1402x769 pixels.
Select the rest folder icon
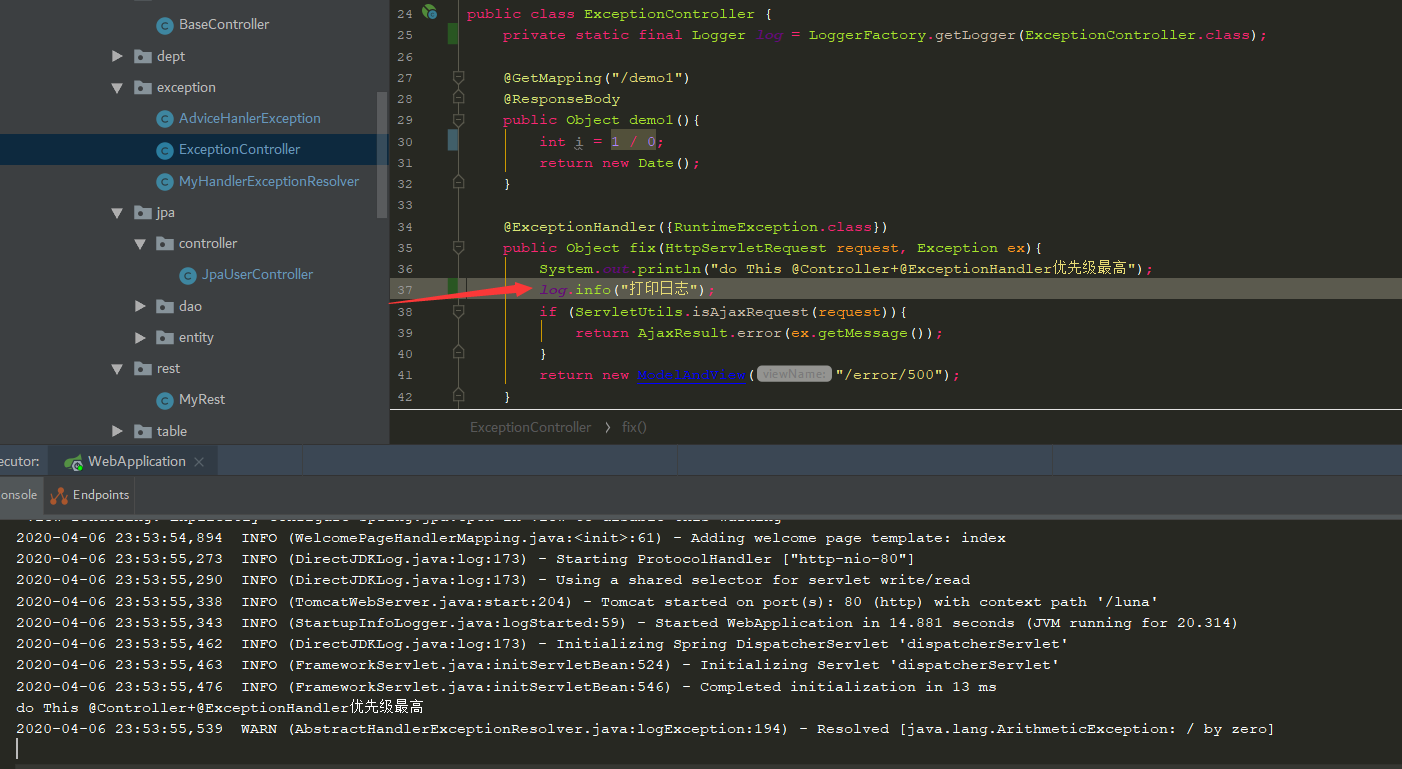(x=143, y=369)
